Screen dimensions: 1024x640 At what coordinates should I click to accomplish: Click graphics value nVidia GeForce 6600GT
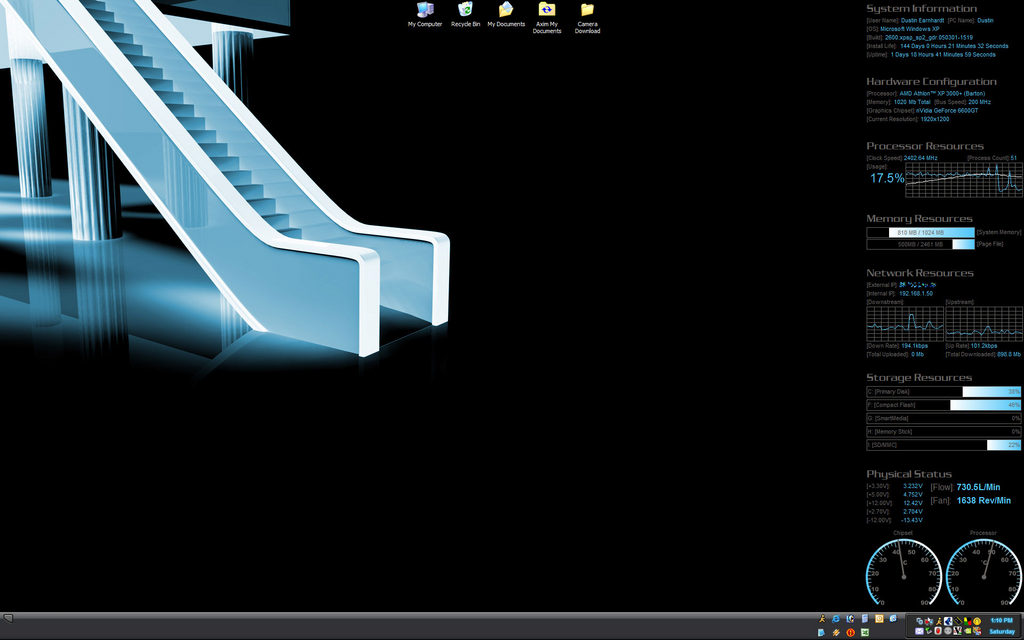point(947,110)
